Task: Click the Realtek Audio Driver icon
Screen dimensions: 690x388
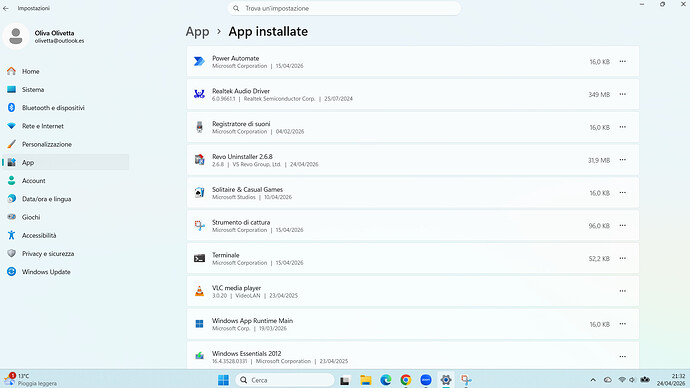Action: pos(199,94)
